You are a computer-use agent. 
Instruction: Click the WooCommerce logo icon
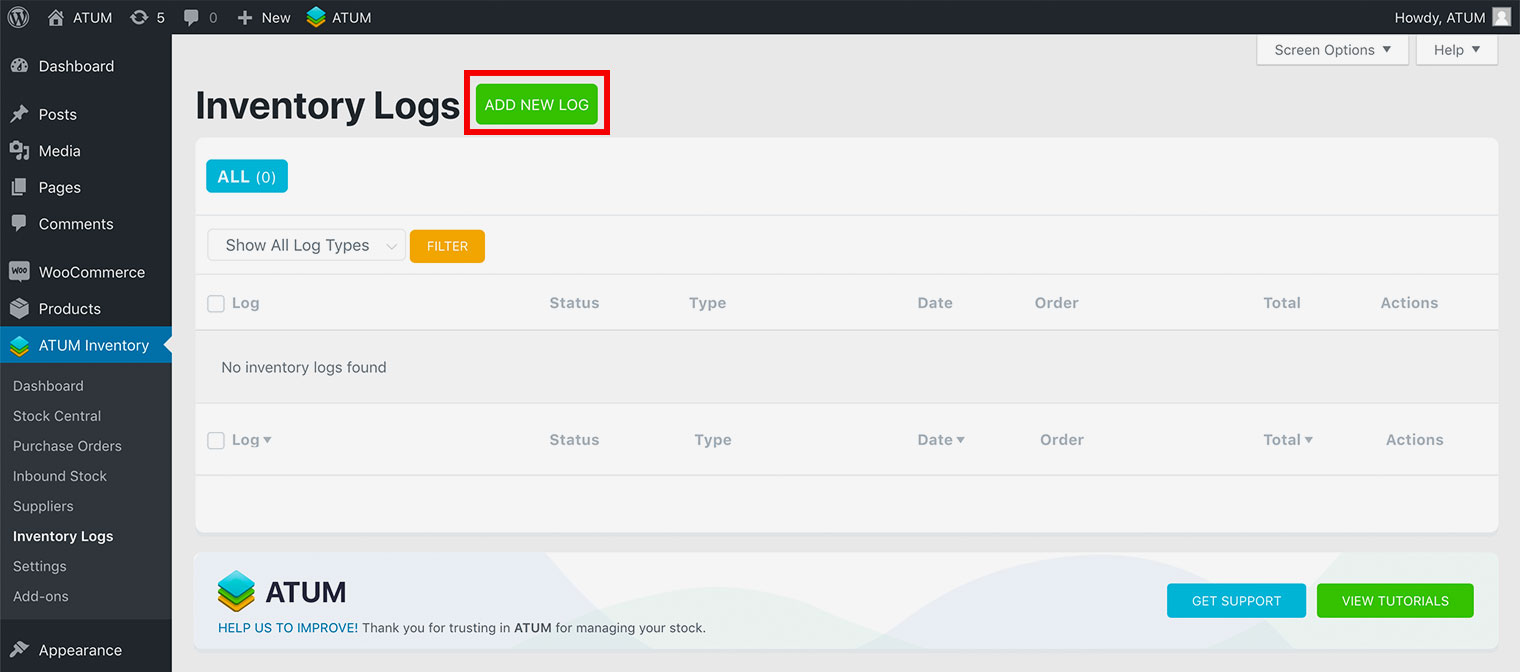pyautogui.click(x=19, y=272)
